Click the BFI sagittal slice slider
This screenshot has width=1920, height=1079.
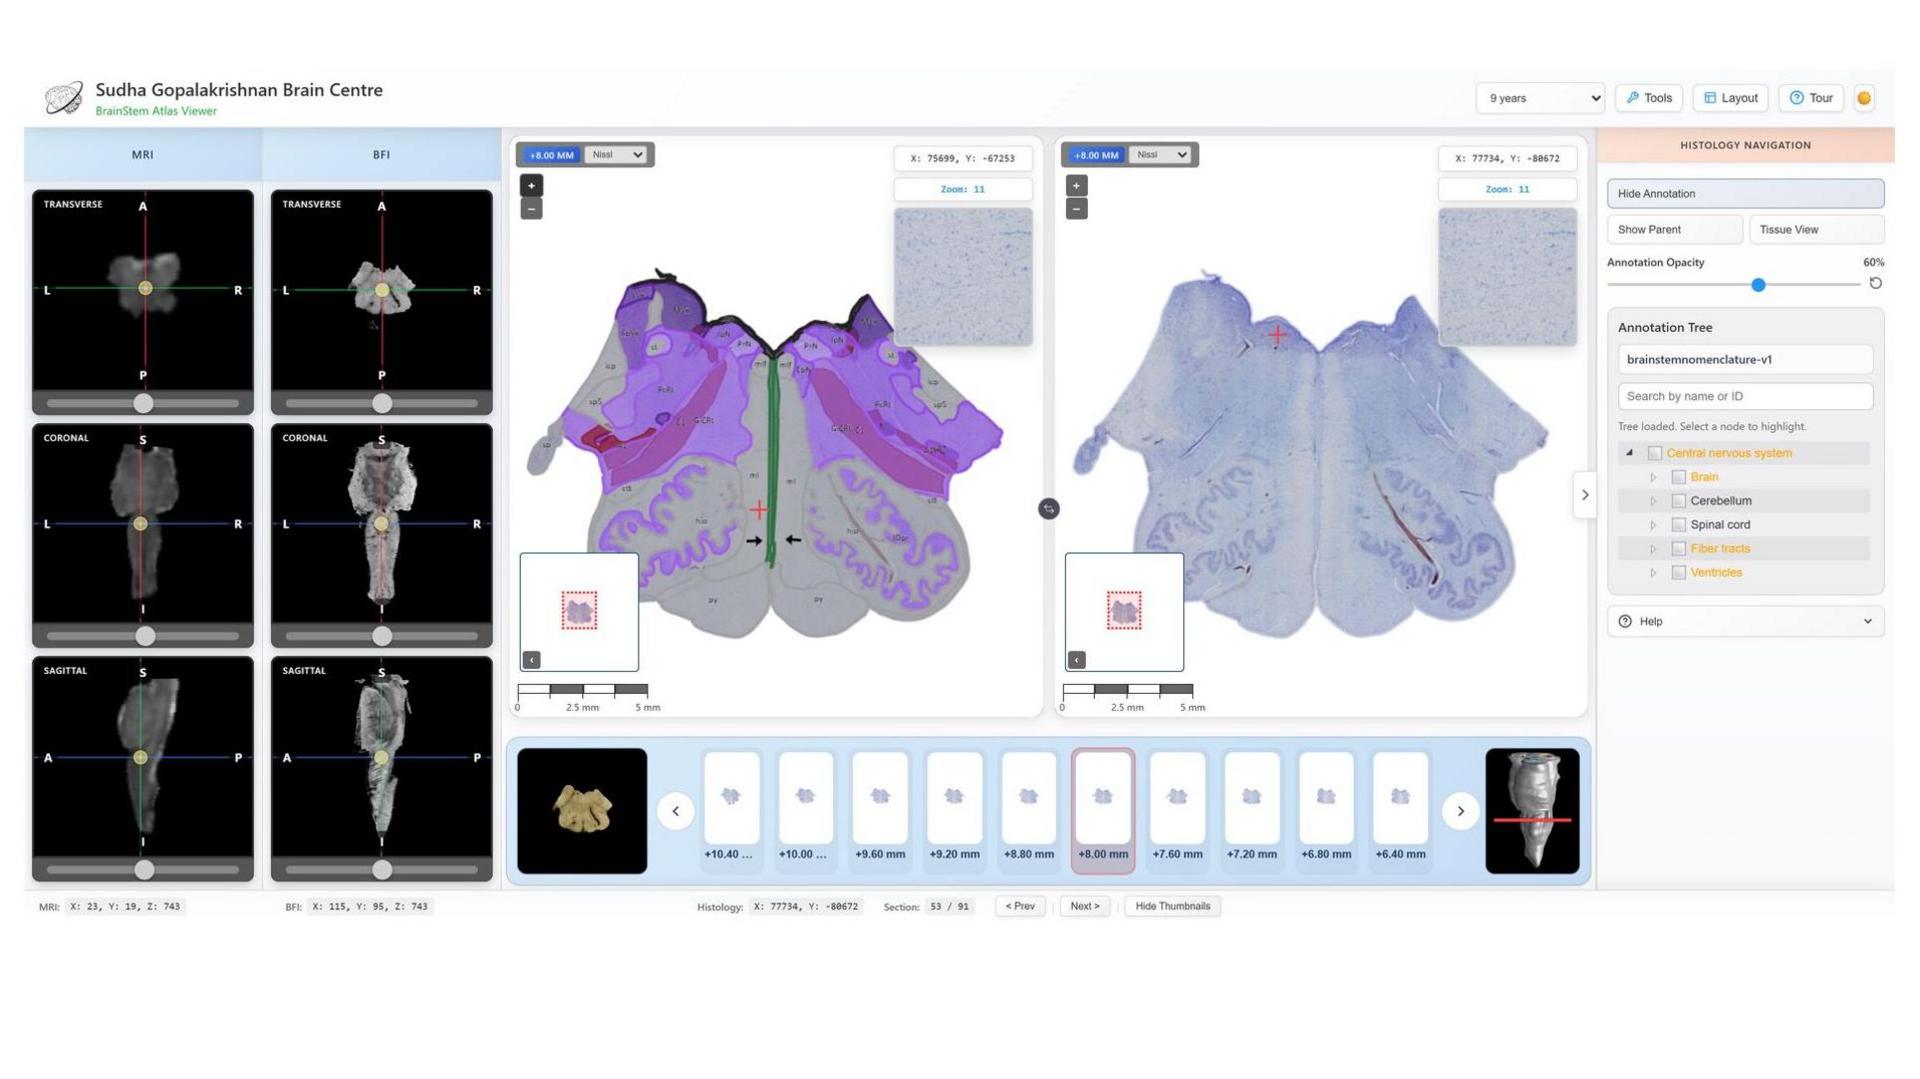click(x=382, y=870)
